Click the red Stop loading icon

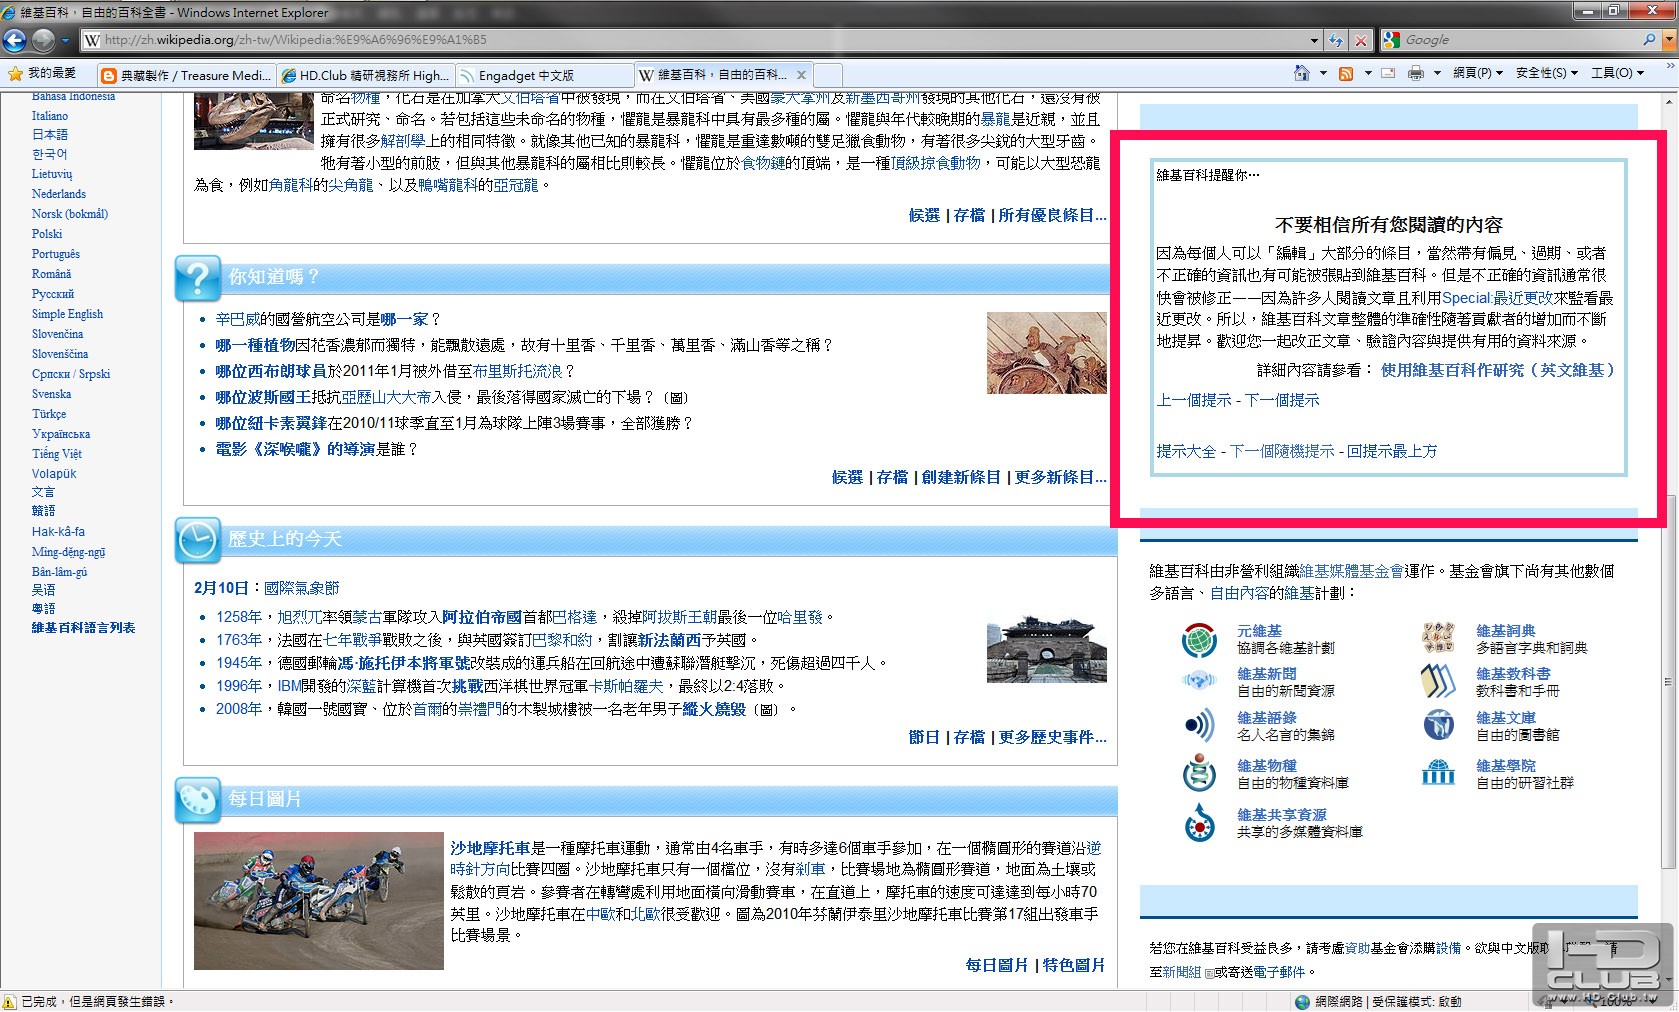1360,40
